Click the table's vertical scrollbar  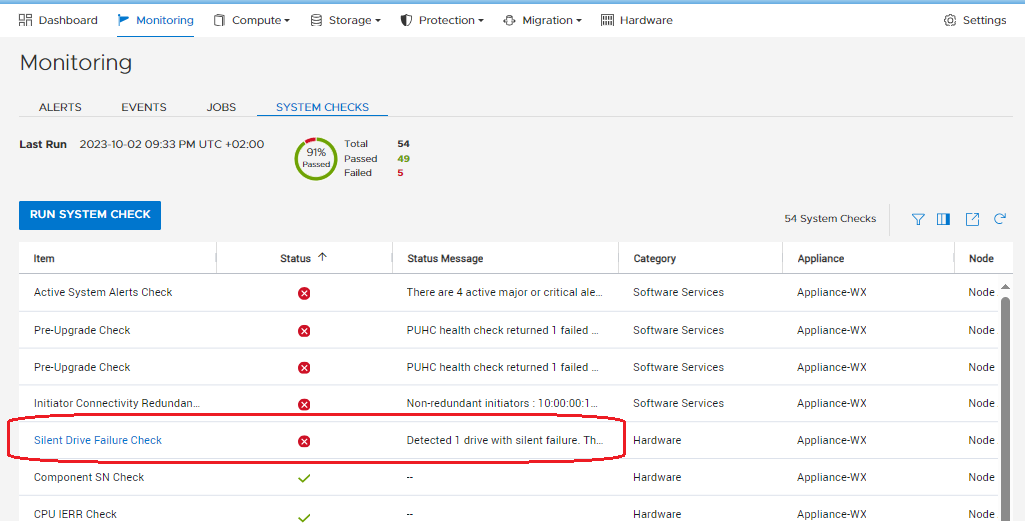pos(1006,400)
